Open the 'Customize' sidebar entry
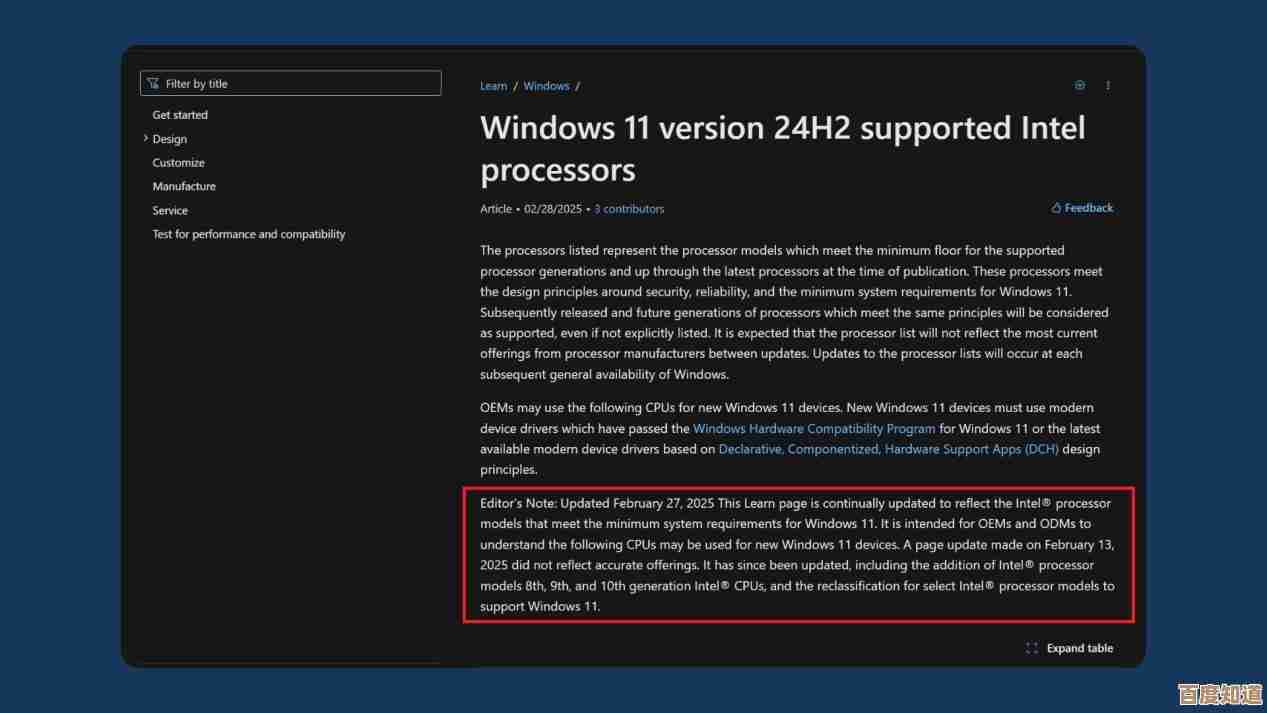This screenshot has height=713, width=1267. point(178,162)
